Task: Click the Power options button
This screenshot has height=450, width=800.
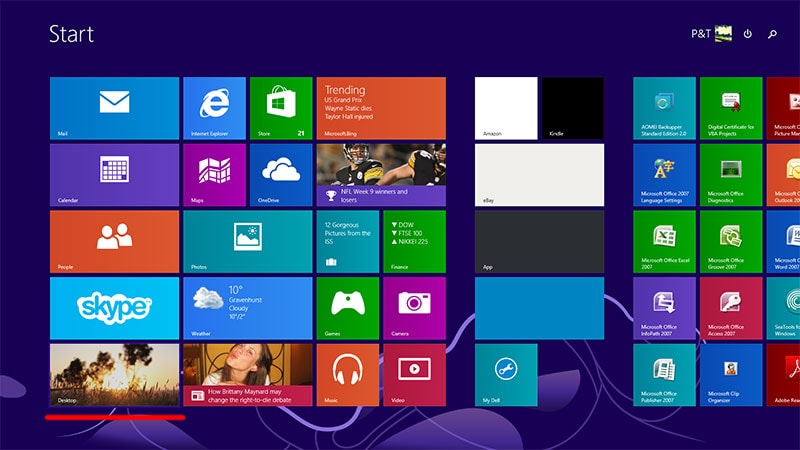Action: point(748,34)
